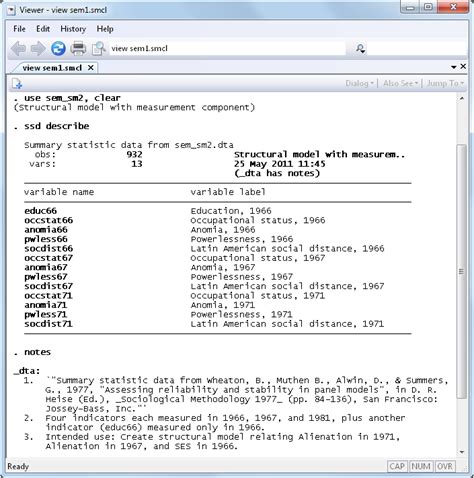474x478 pixels.
Task: Click the variable name socdist67
Action: point(48,286)
